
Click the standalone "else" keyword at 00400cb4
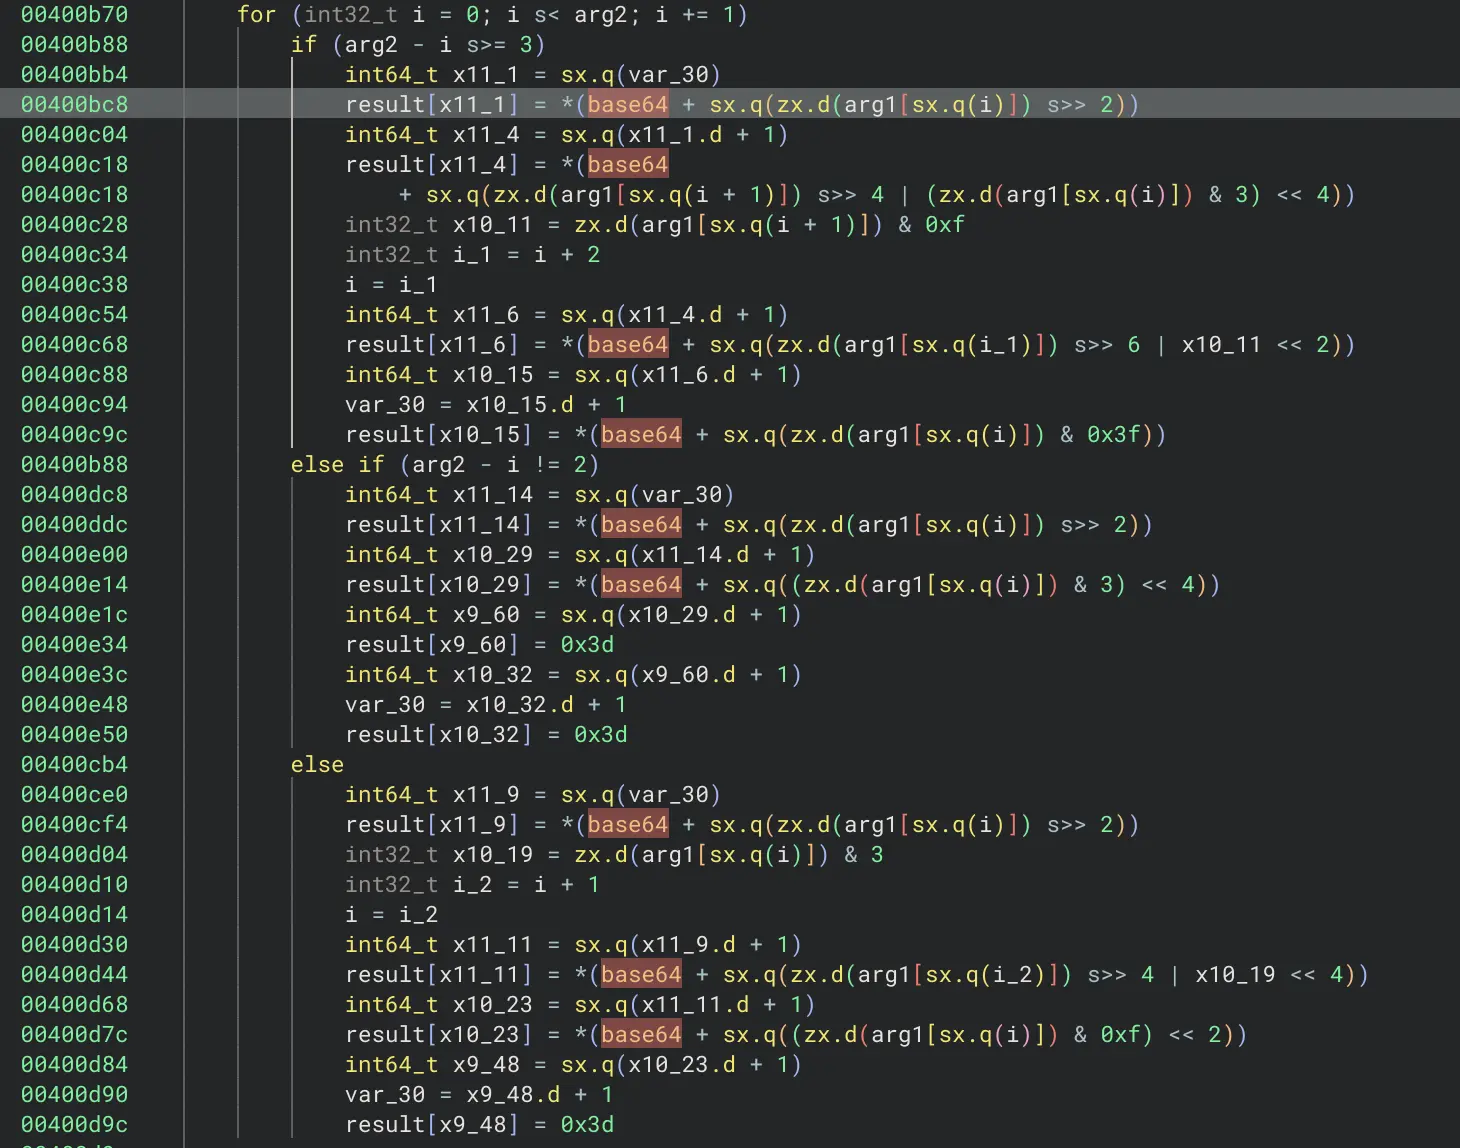[317, 765]
